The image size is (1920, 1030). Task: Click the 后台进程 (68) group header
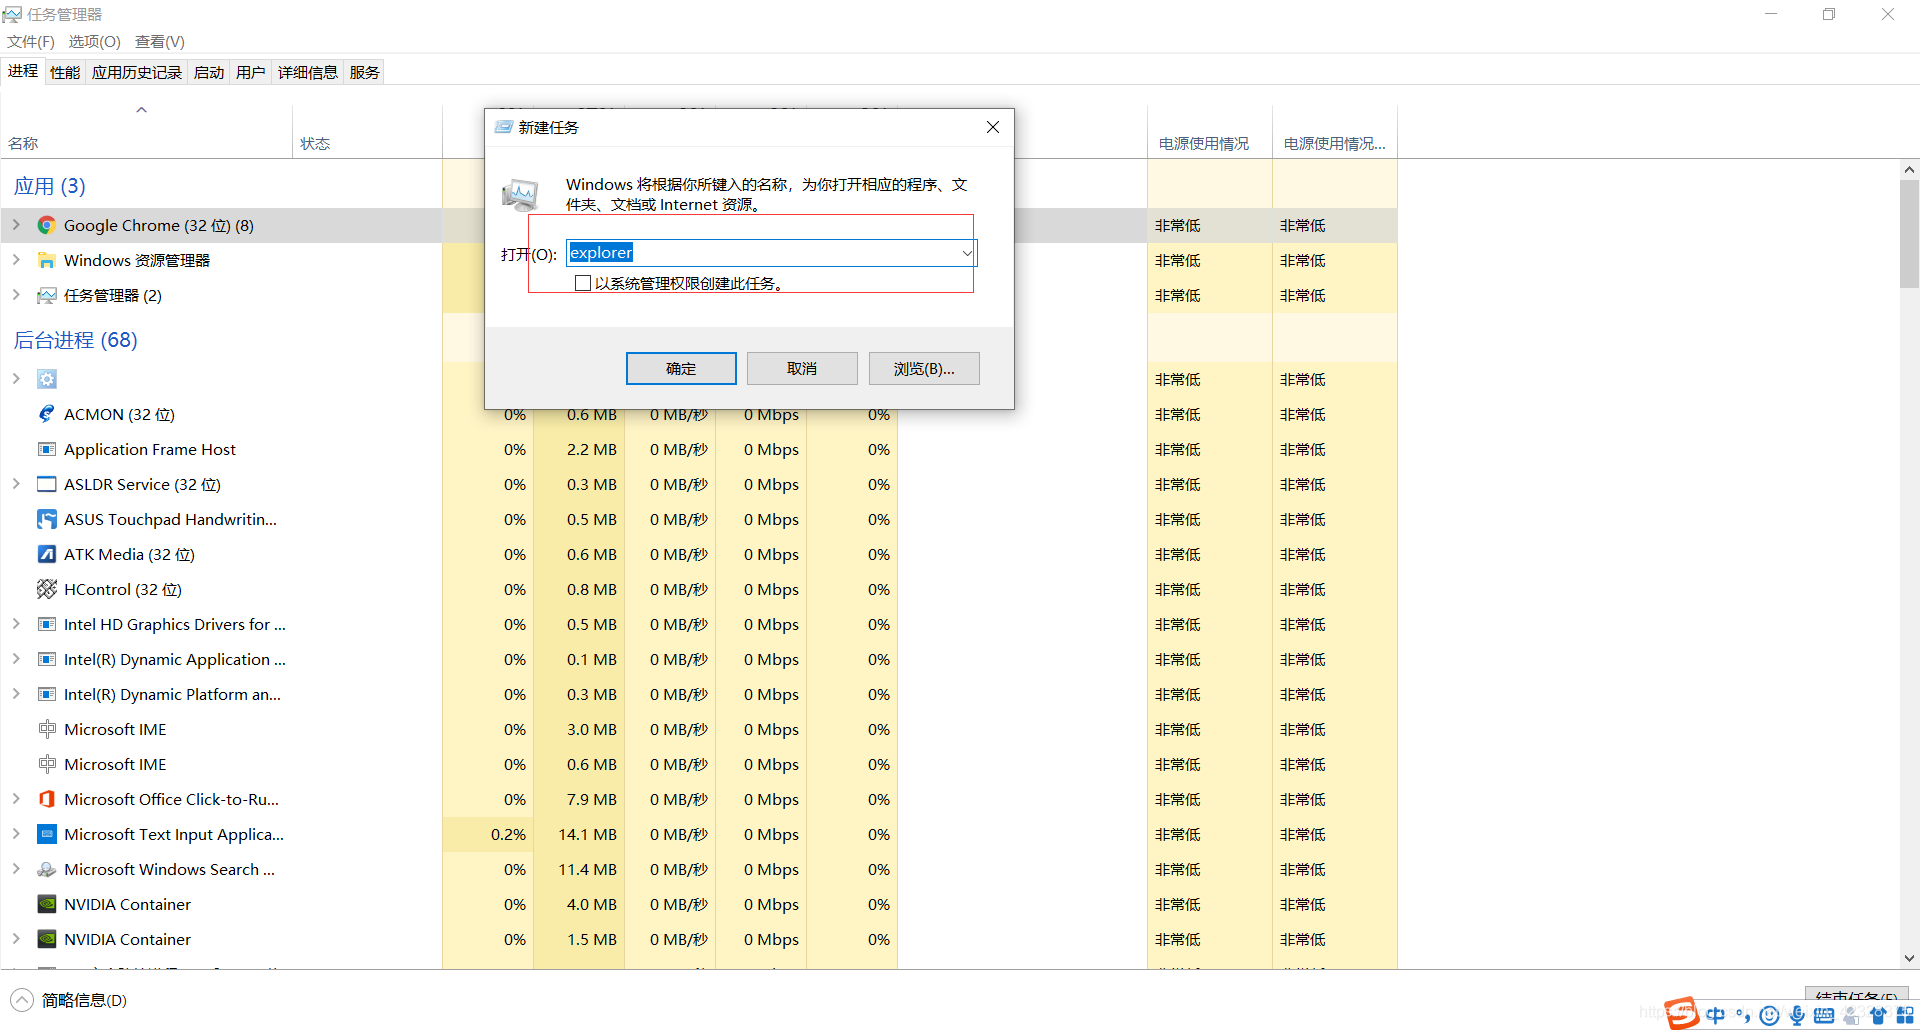76,340
